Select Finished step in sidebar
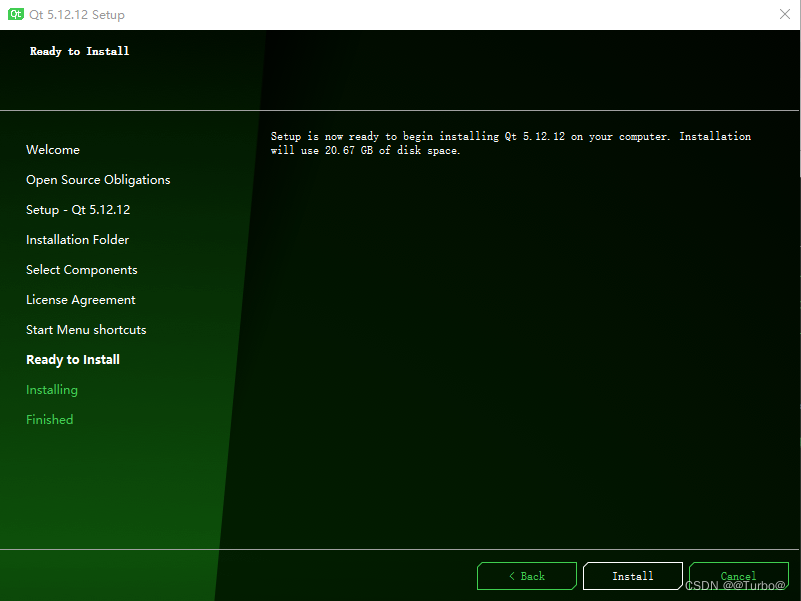Viewport: 801px width, 601px height. (x=50, y=420)
